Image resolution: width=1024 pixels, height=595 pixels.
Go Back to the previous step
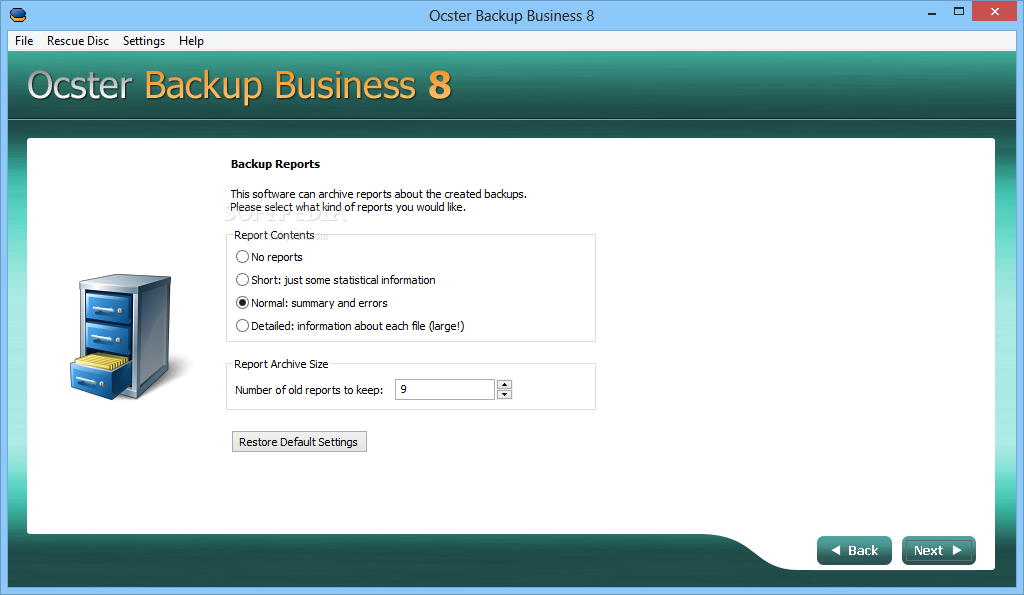click(x=854, y=551)
